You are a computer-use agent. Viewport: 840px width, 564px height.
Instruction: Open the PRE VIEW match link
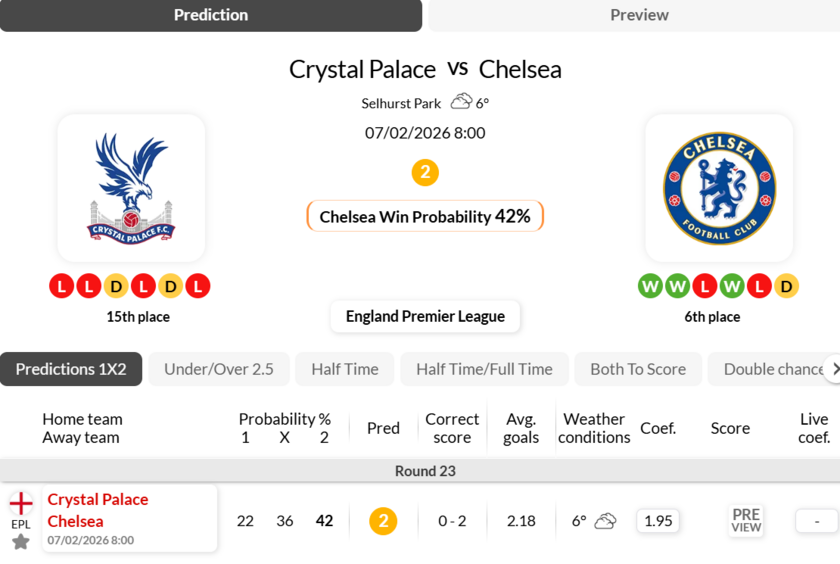pyautogui.click(x=746, y=521)
